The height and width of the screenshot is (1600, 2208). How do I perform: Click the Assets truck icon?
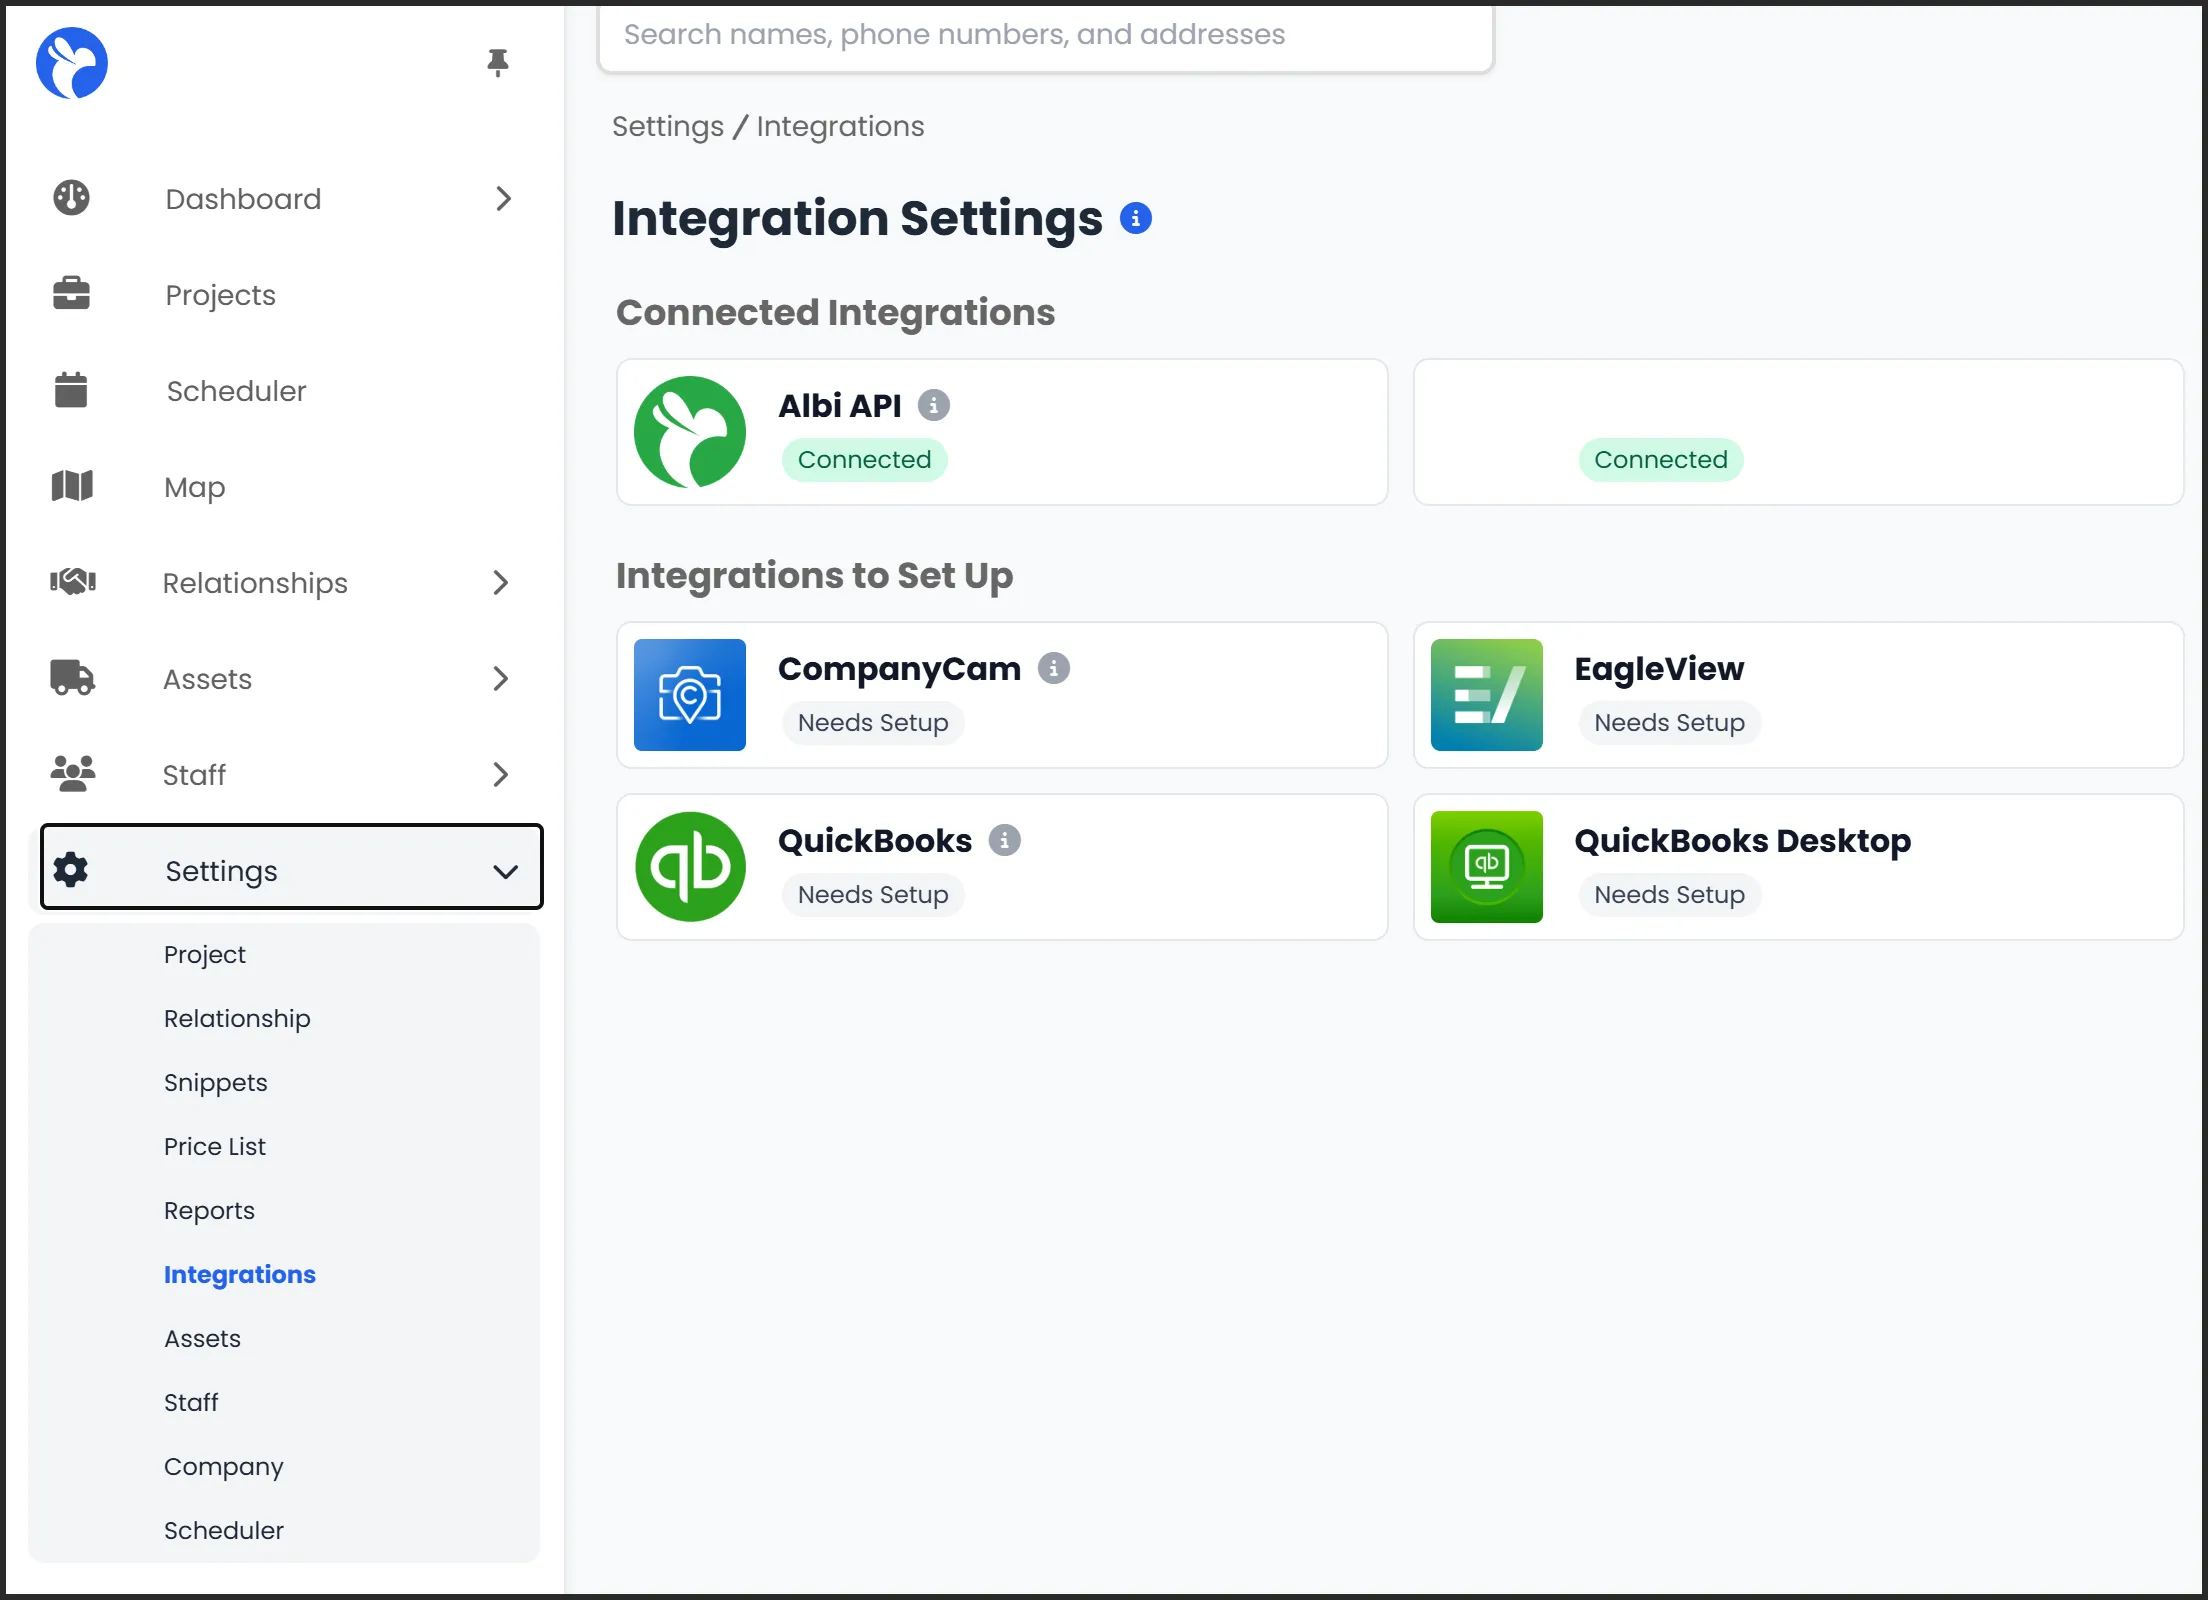click(x=72, y=678)
